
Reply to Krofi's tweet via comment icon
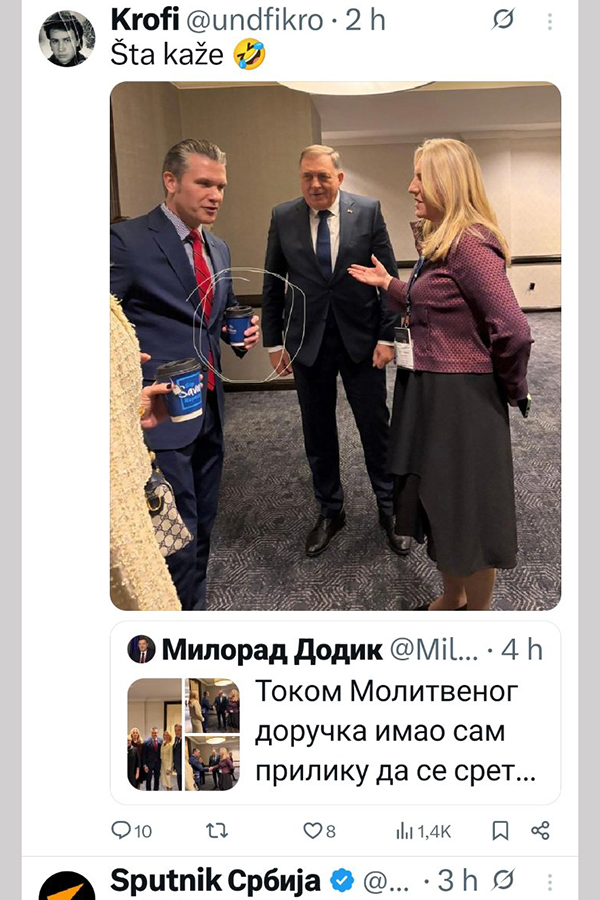[x=131, y=830]
